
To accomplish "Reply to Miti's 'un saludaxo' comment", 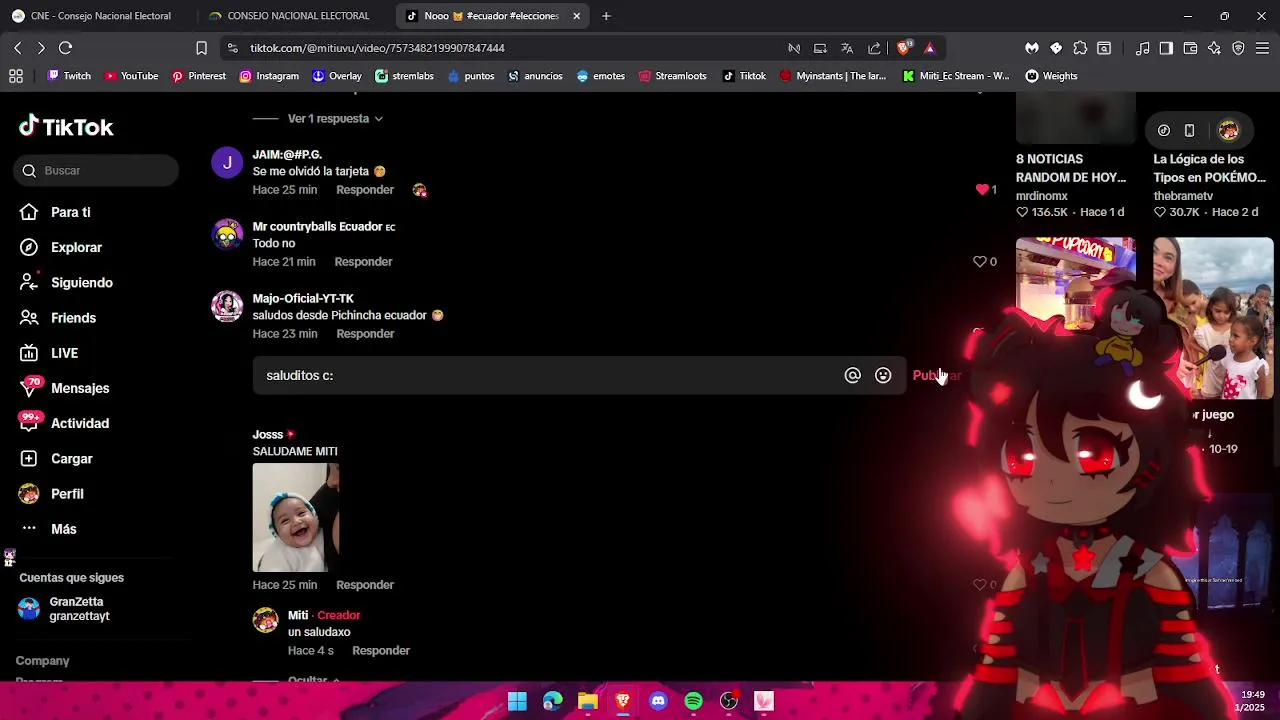I will [x=381, y=651].
